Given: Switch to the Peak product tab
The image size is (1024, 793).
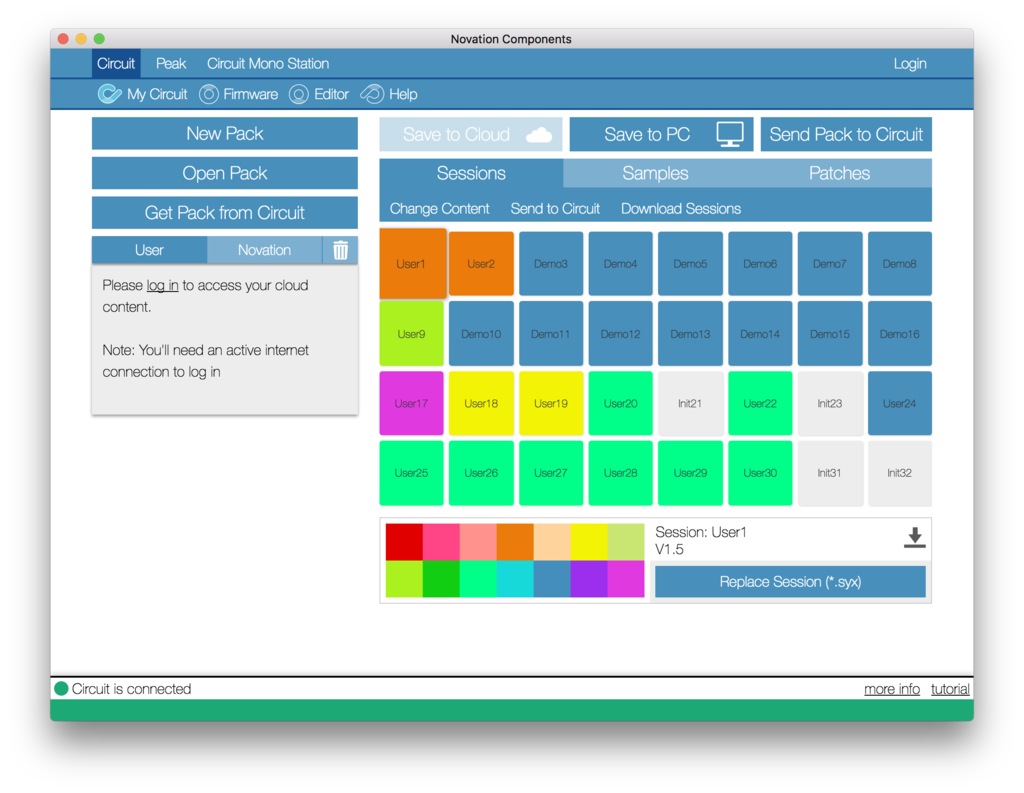Looking at the screenshot, I should [x=170, y=63].
